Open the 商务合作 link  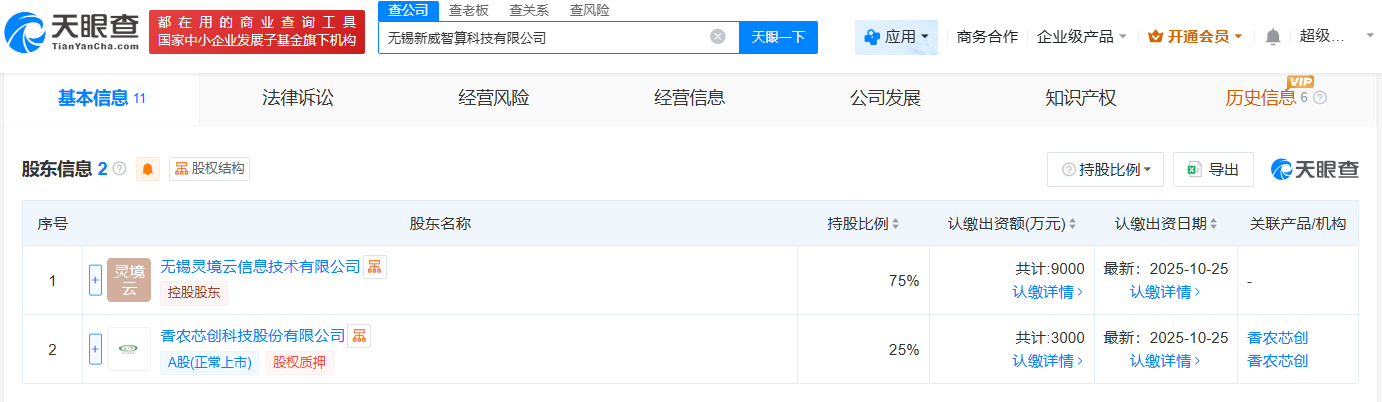pos(987,37)
